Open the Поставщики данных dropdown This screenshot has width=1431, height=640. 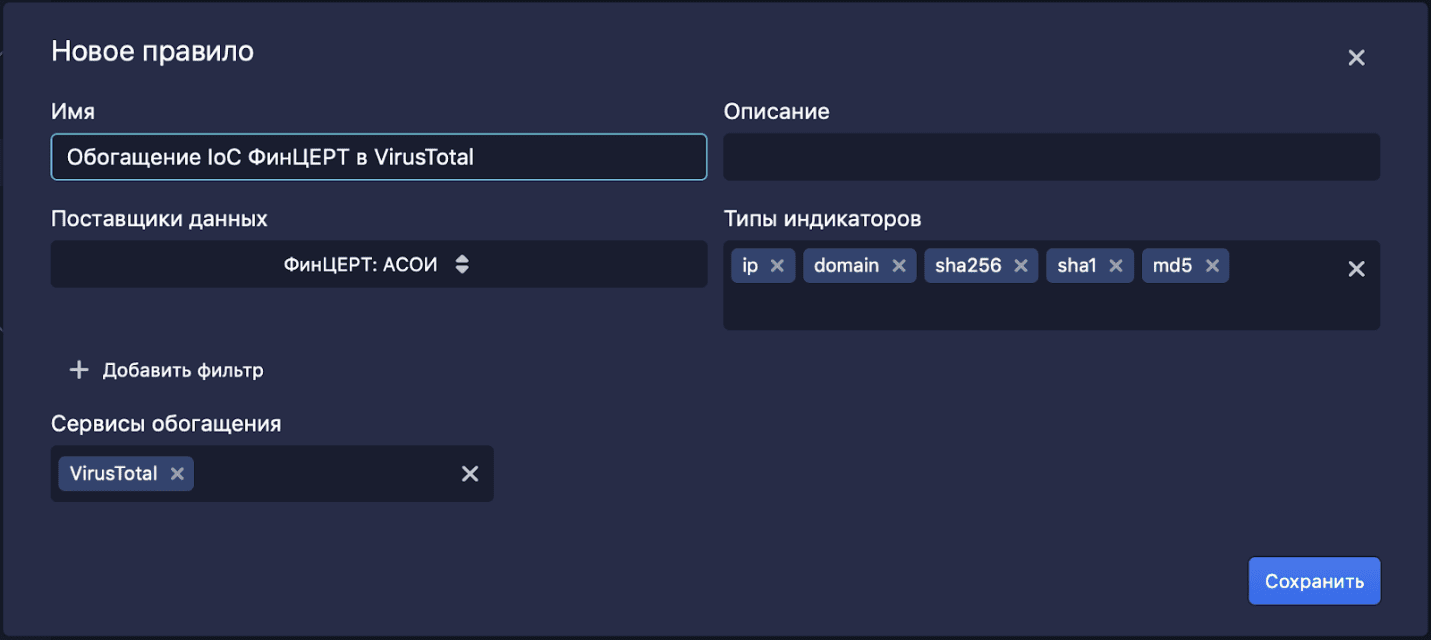tap(379, 265)
